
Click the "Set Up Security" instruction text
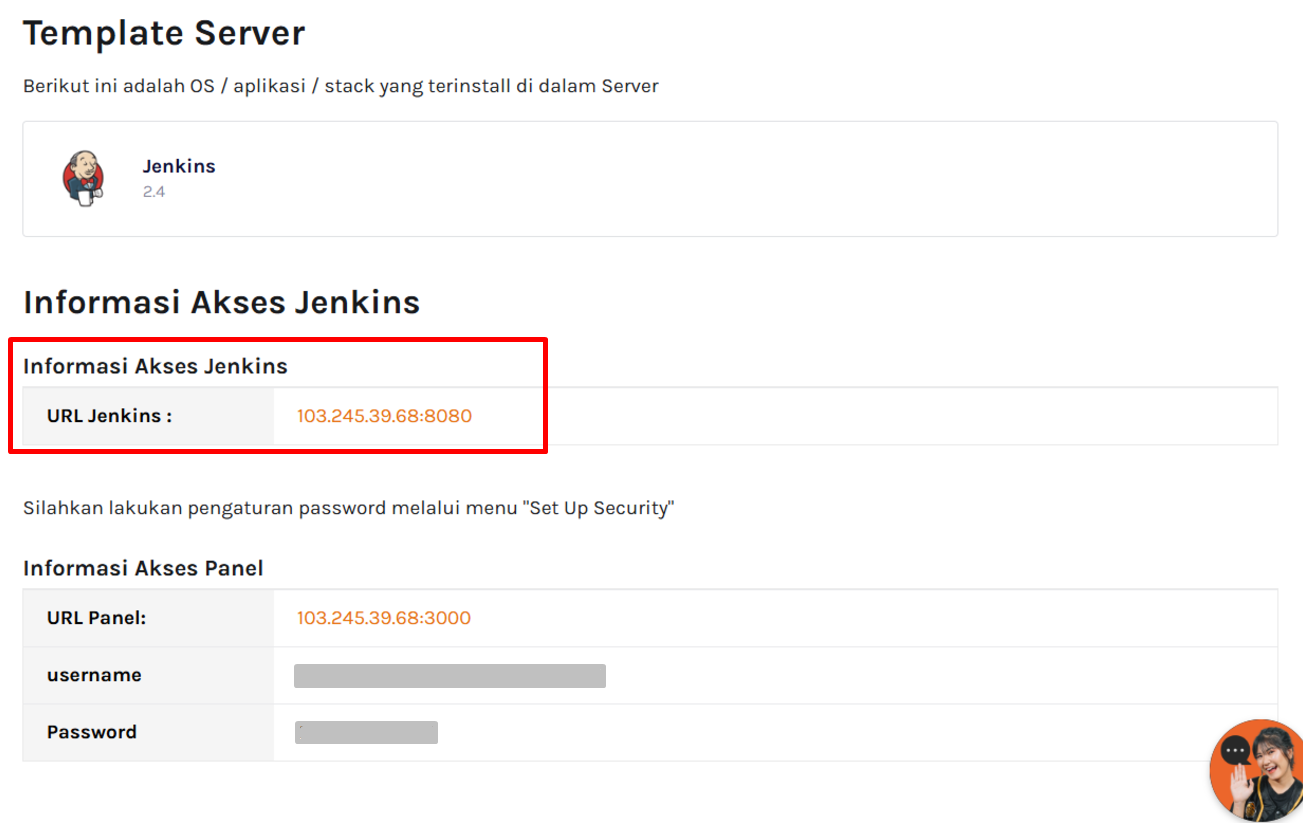[x=348, y=508]
